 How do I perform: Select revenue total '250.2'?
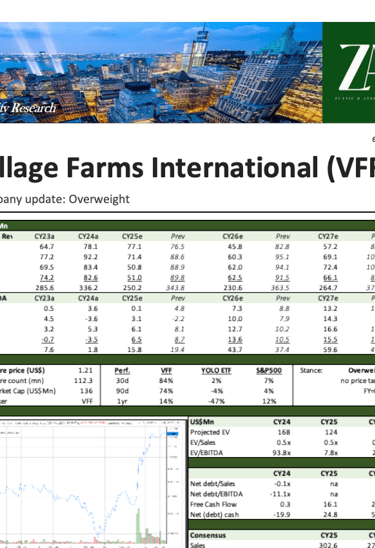coord(132,288)
